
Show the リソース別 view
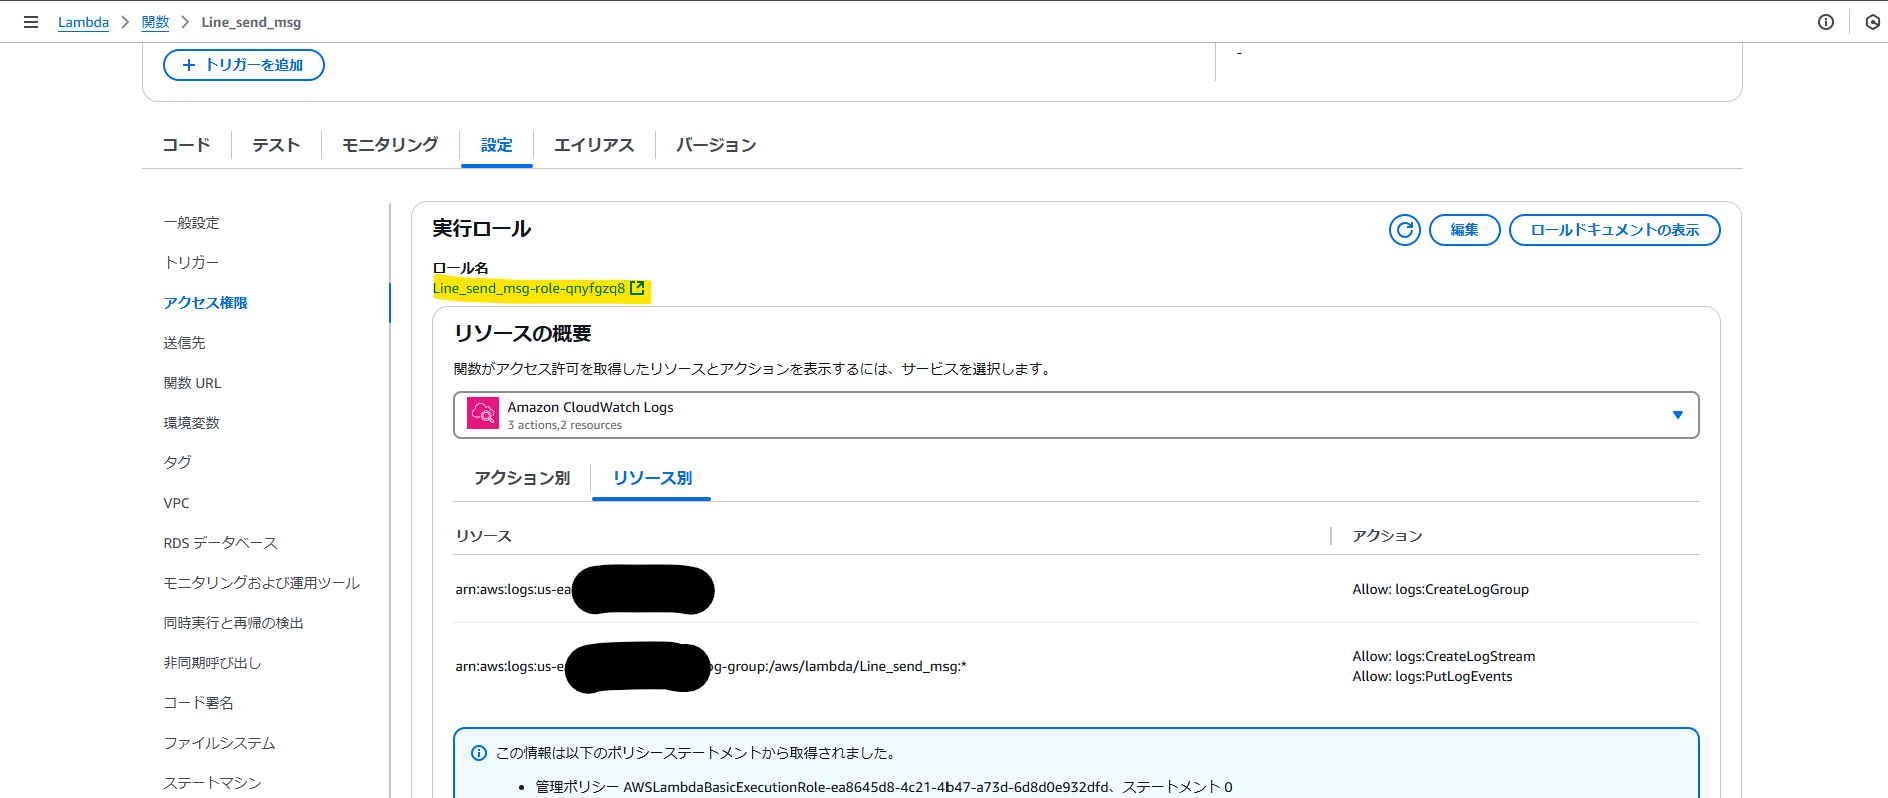coord(652,478)
